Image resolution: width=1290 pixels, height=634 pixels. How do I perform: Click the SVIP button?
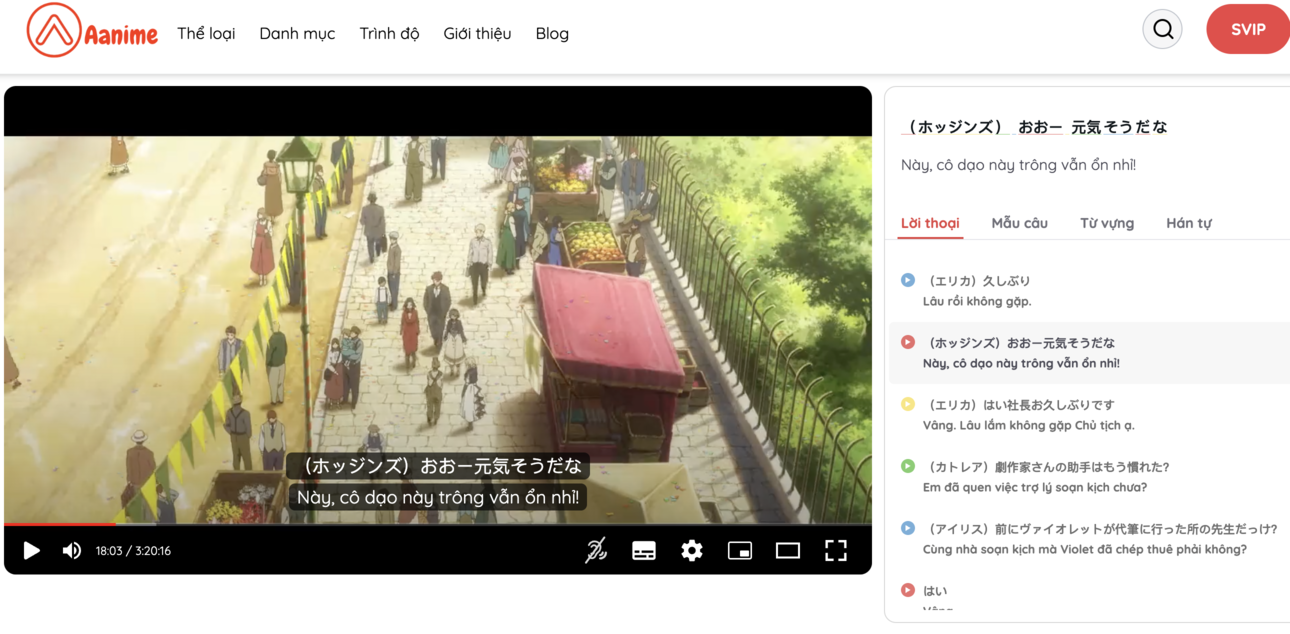coord(1248,29)
